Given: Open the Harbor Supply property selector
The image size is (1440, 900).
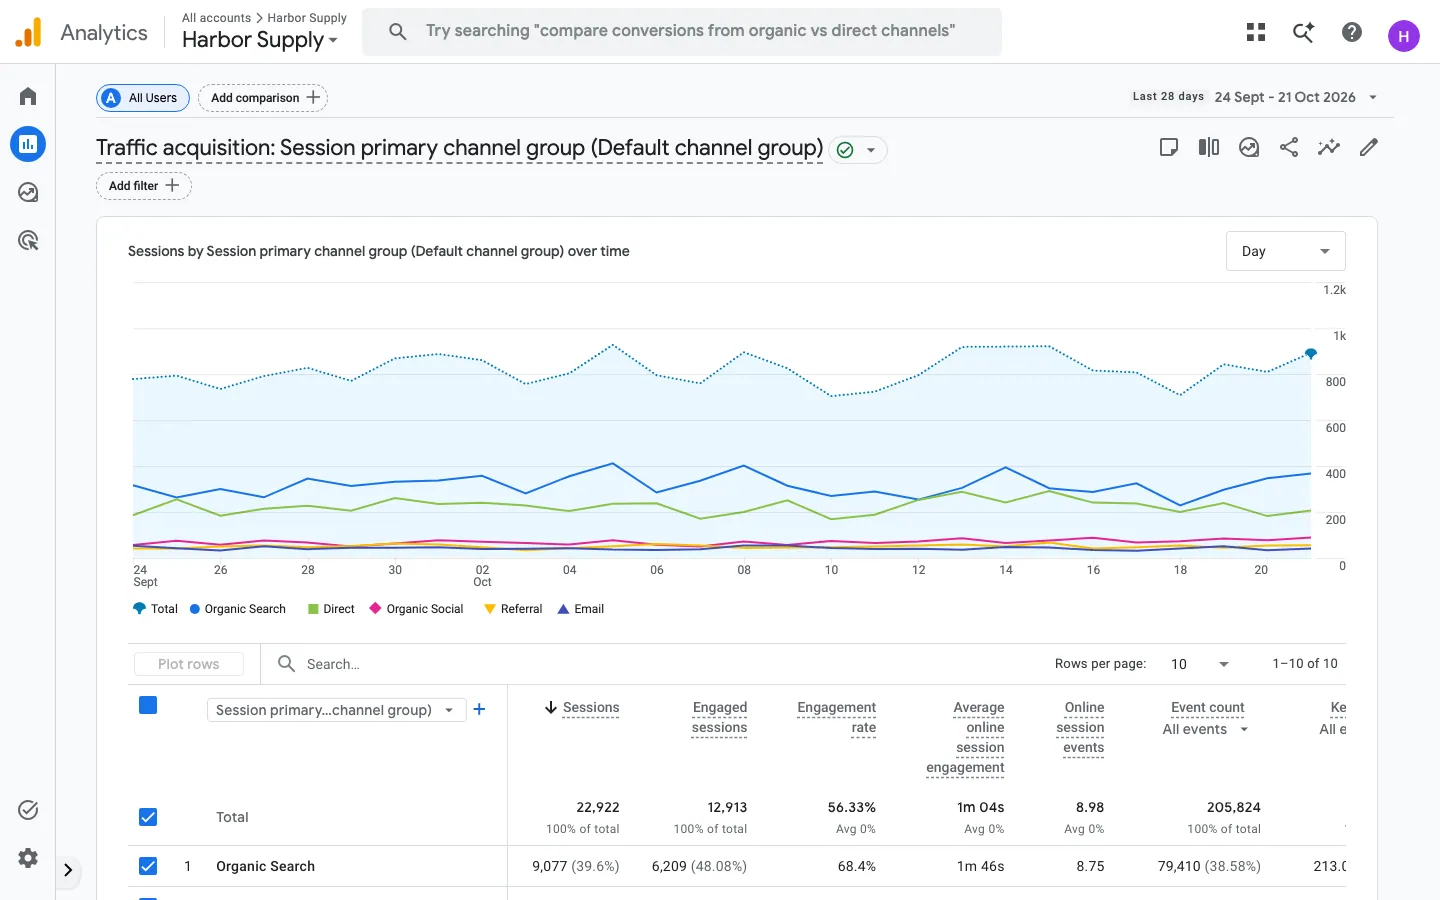Looking at the screenshot, I should coord(260,40).
